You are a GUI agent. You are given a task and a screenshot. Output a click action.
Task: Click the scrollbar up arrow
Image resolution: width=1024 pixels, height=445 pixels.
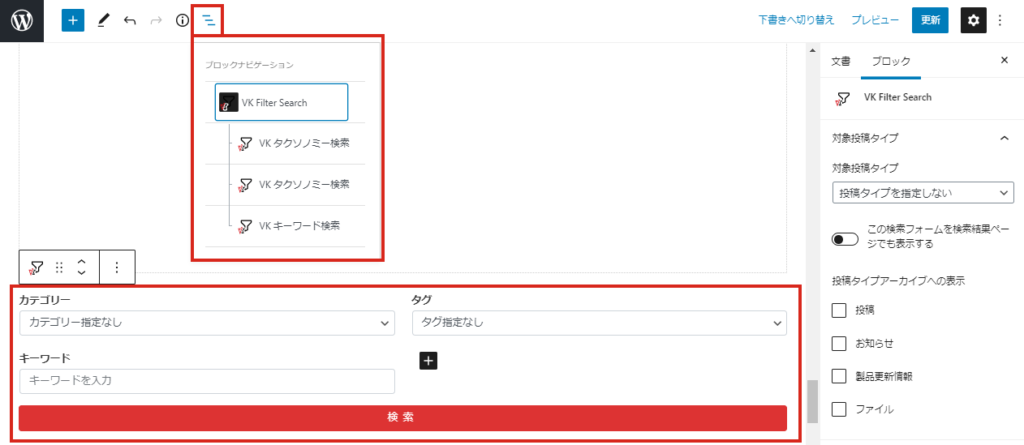click(813, 50)
